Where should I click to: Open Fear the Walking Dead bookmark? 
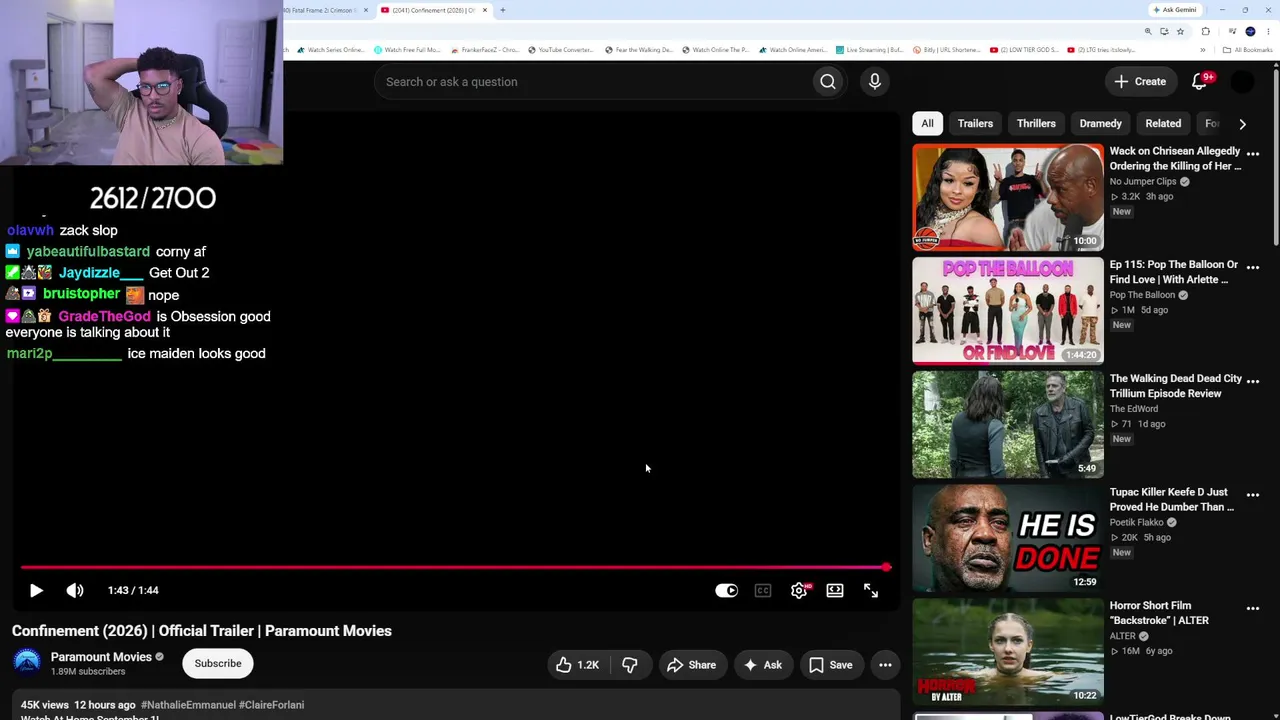click(639, 50)
